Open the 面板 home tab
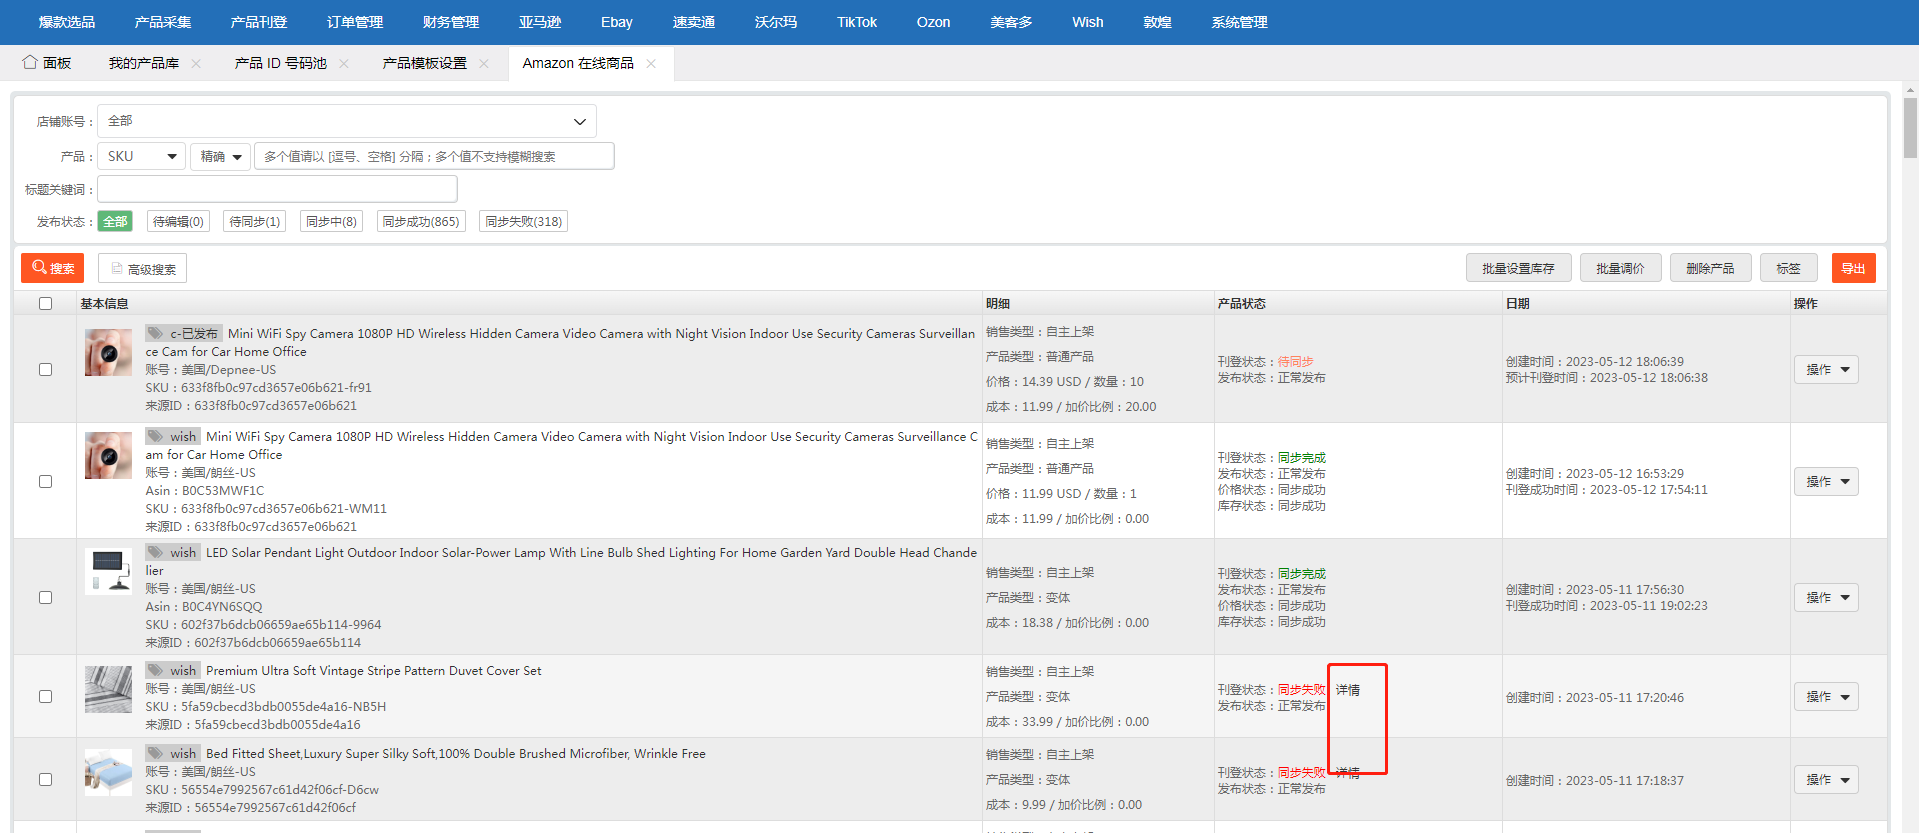 click(x=47, y=63)
